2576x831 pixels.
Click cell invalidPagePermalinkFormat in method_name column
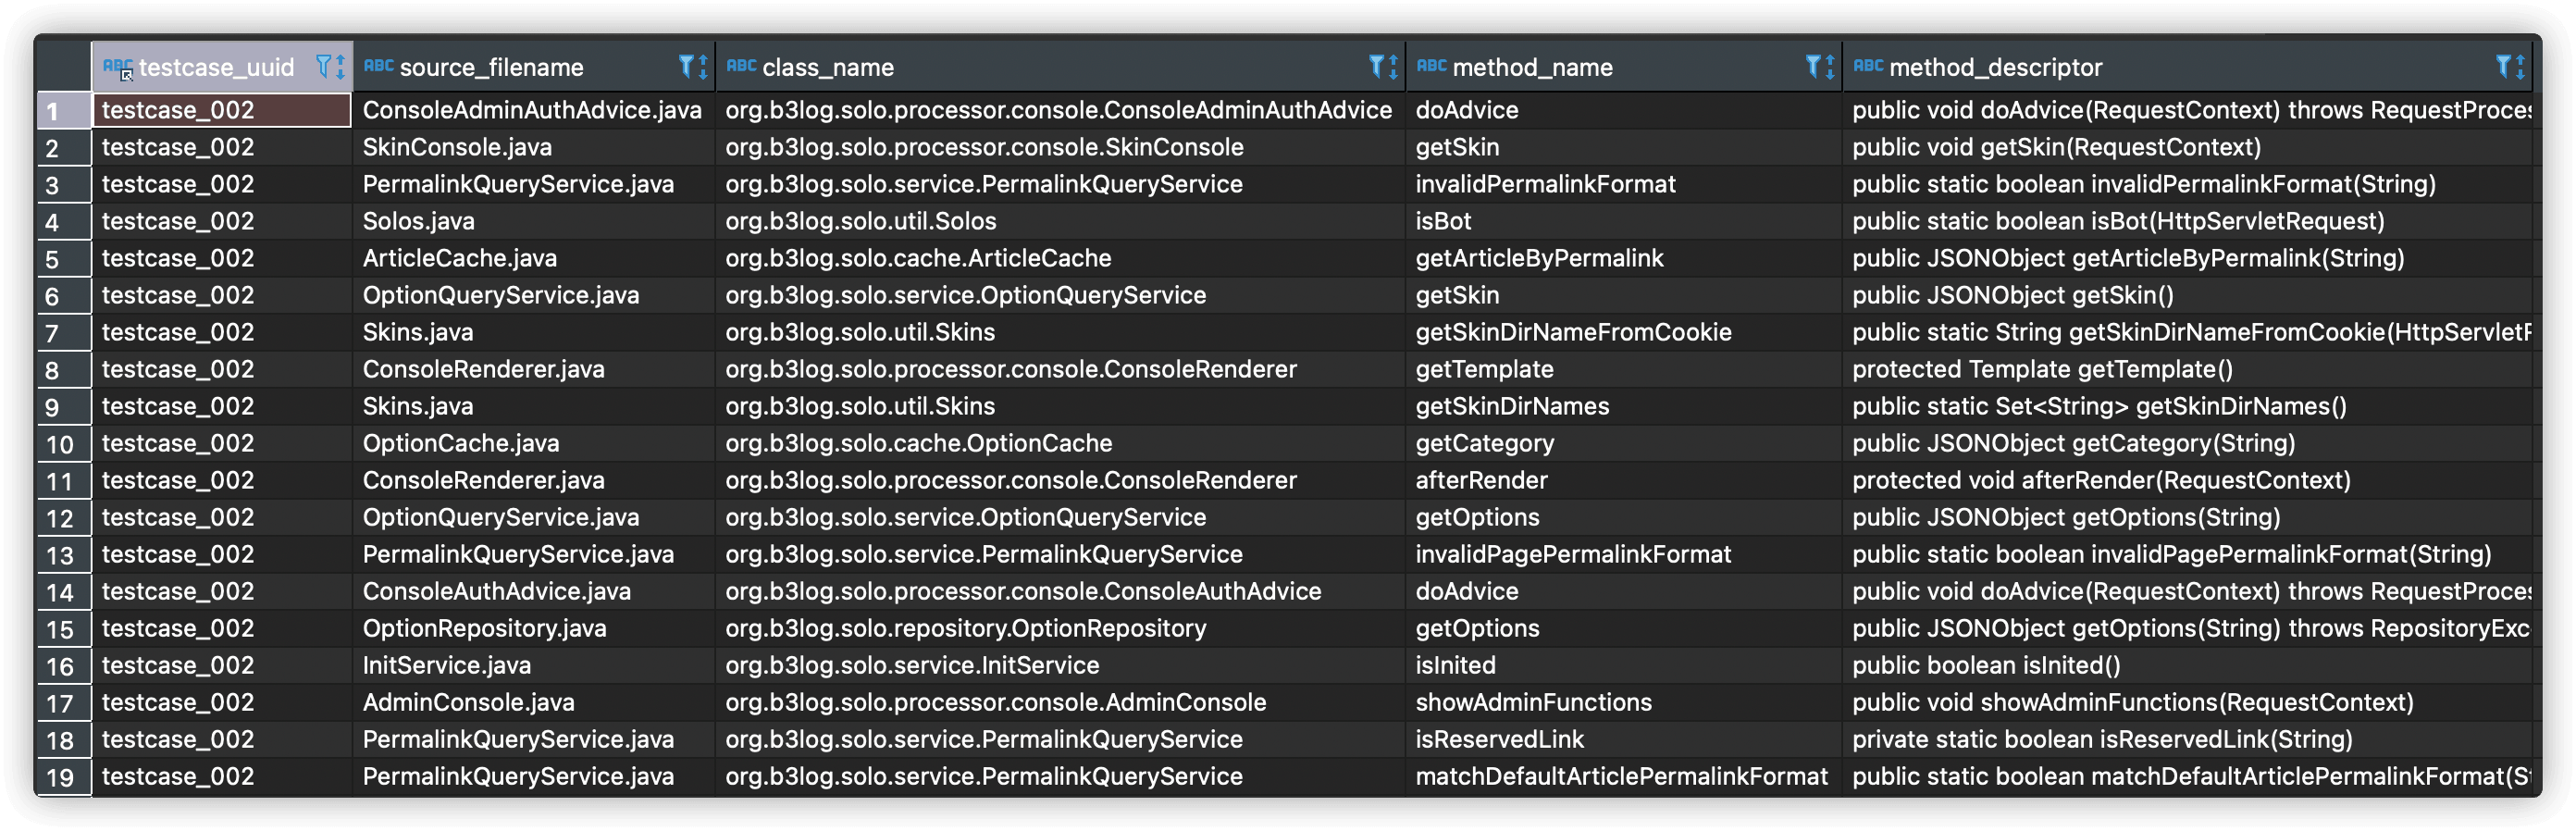[1623, 554]
